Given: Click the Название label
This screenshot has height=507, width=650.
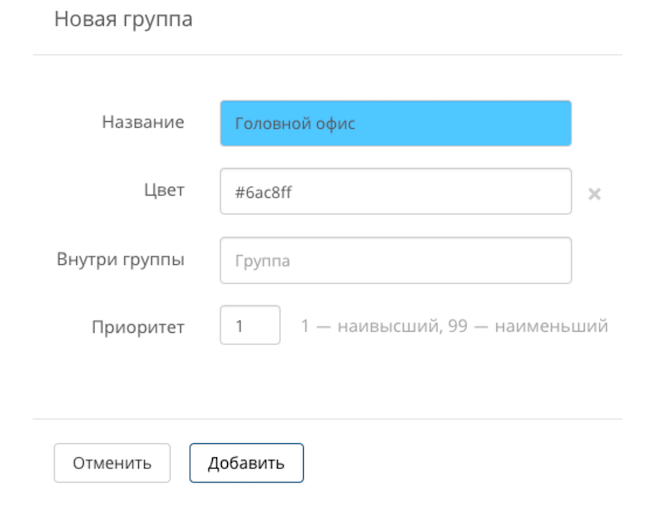Looking at the screenshot, I should click(143, 122).
